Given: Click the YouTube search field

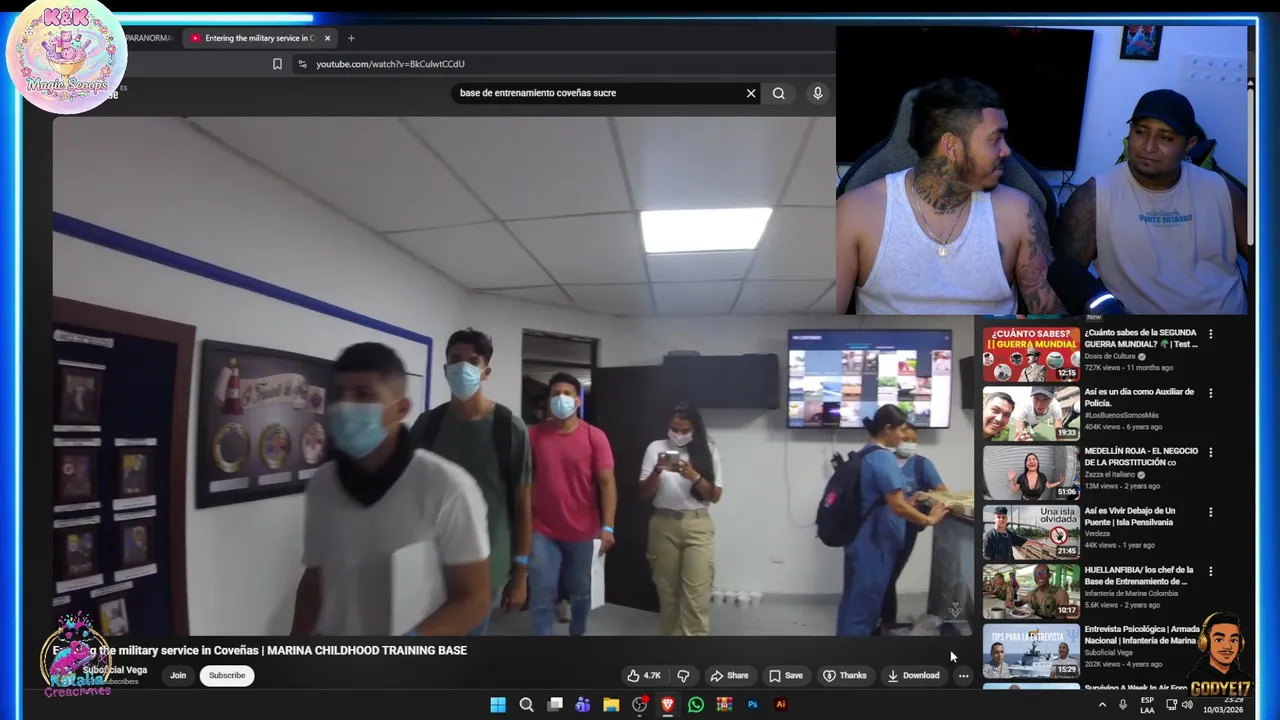Looking at the screenshot, I should click(x=598, y=93).
